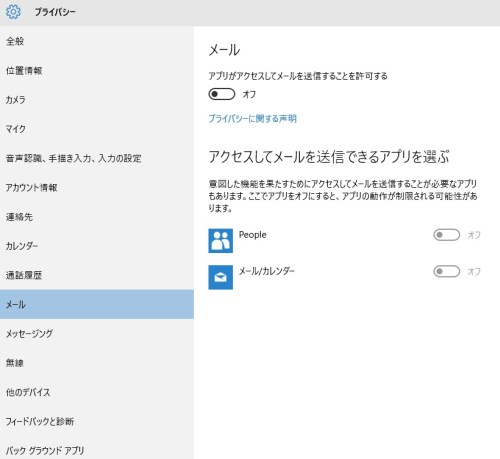Click the People app icon
This screenshot has width=500, height=459.
pyautogui.click(x=220, y=241)
